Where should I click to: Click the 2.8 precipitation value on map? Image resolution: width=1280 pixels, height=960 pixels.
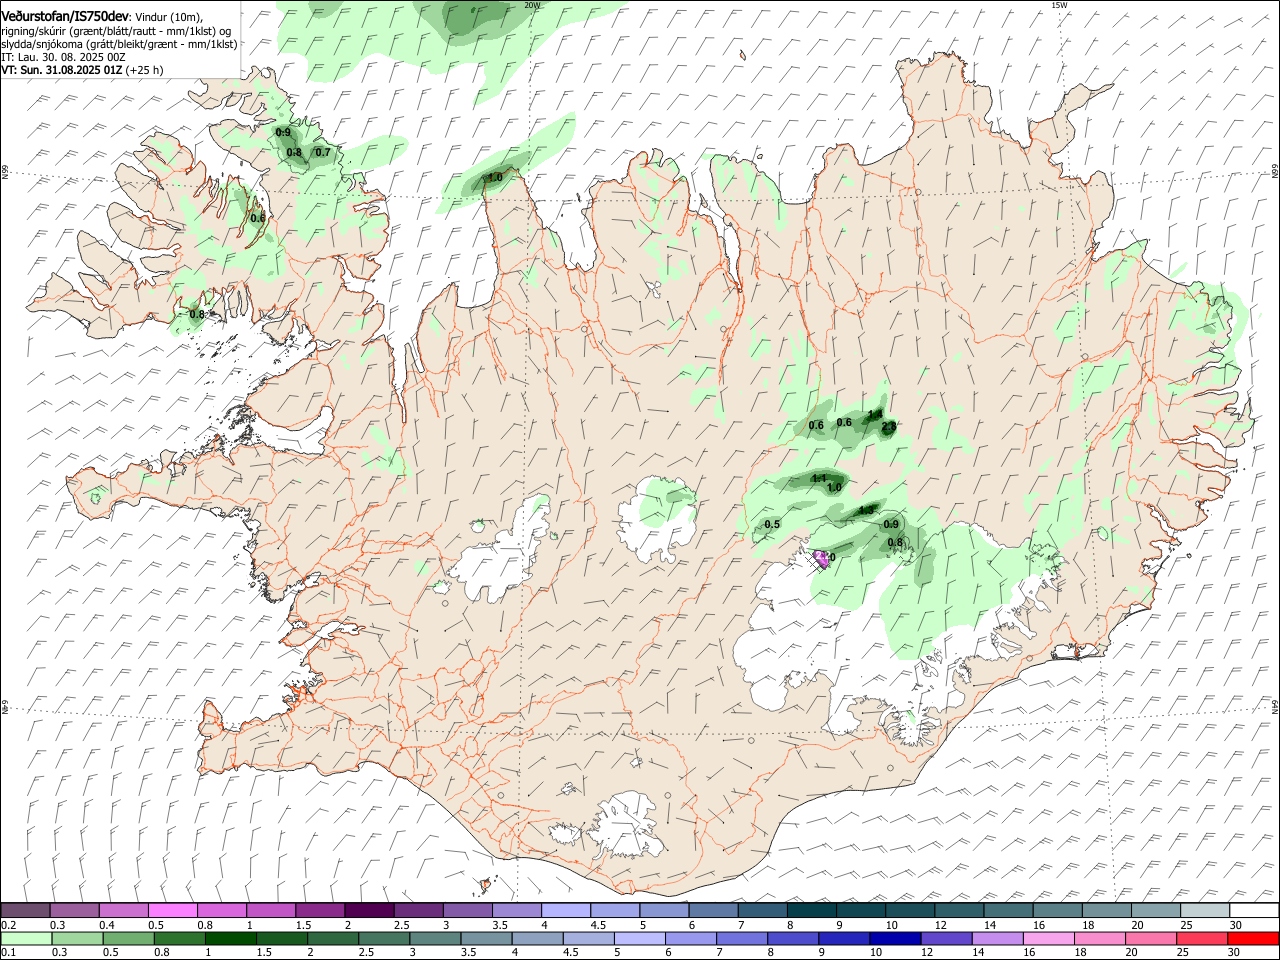[888, 427]
